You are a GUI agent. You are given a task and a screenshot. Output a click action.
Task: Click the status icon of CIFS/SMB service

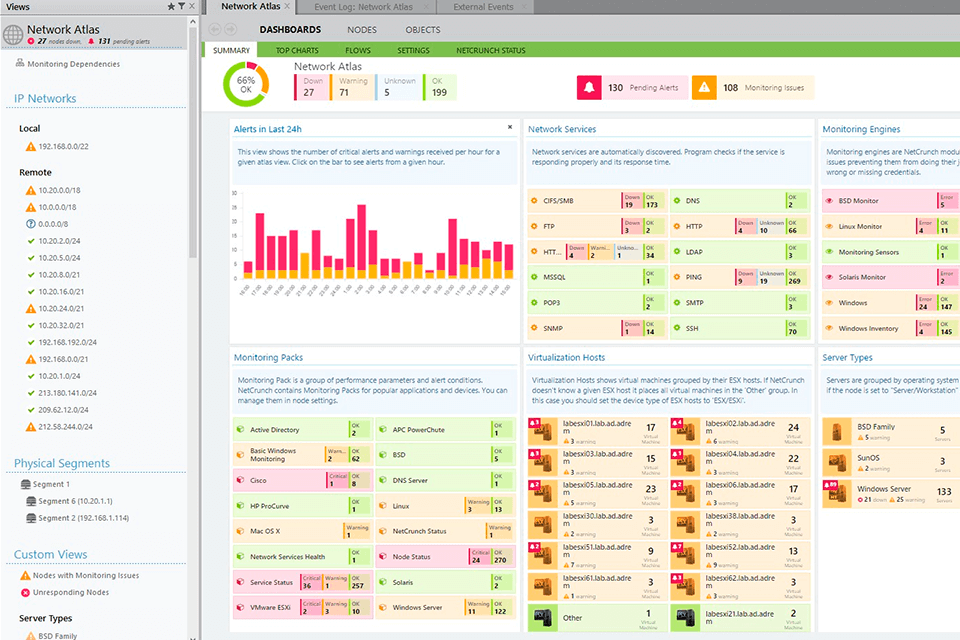tap(534, 200)
